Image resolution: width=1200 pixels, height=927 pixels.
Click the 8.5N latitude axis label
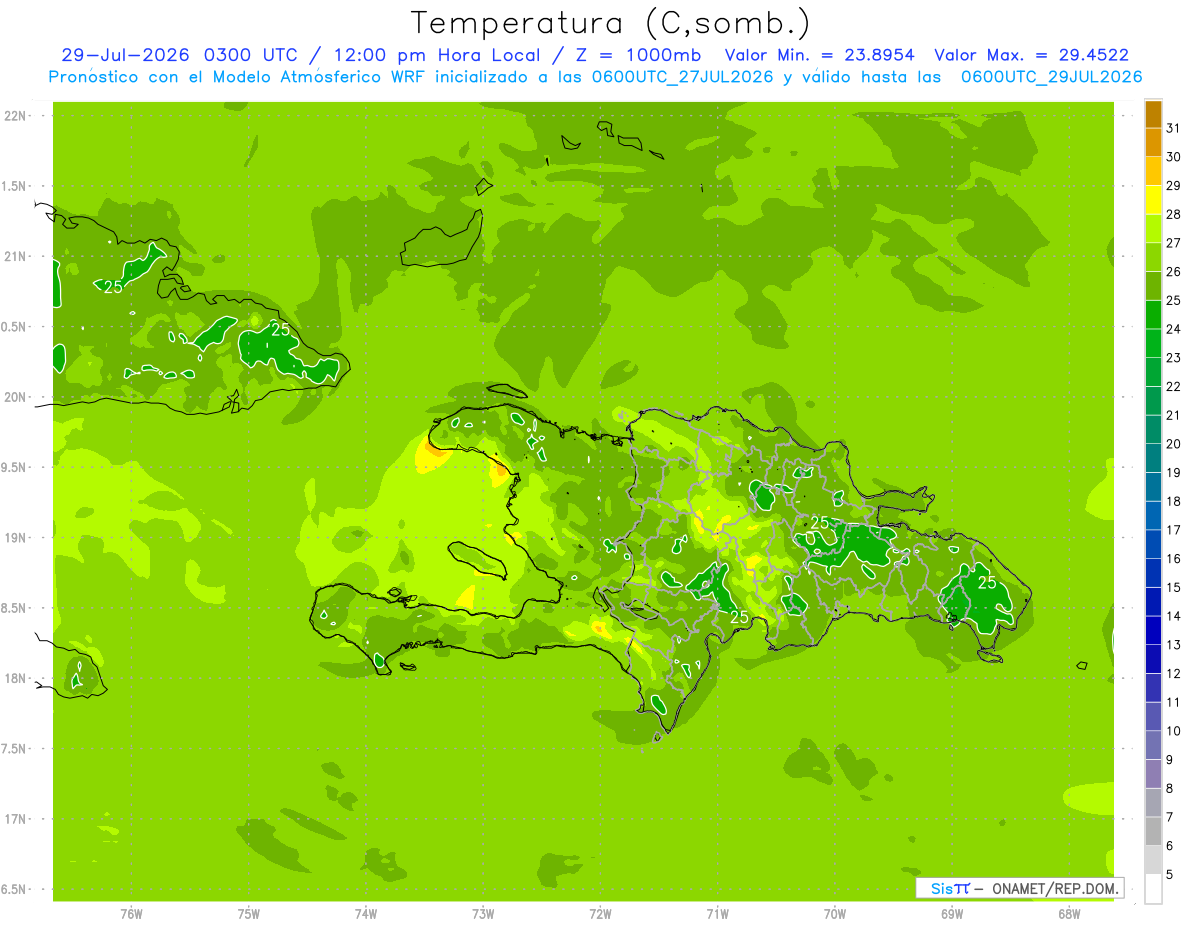(15, 608)
